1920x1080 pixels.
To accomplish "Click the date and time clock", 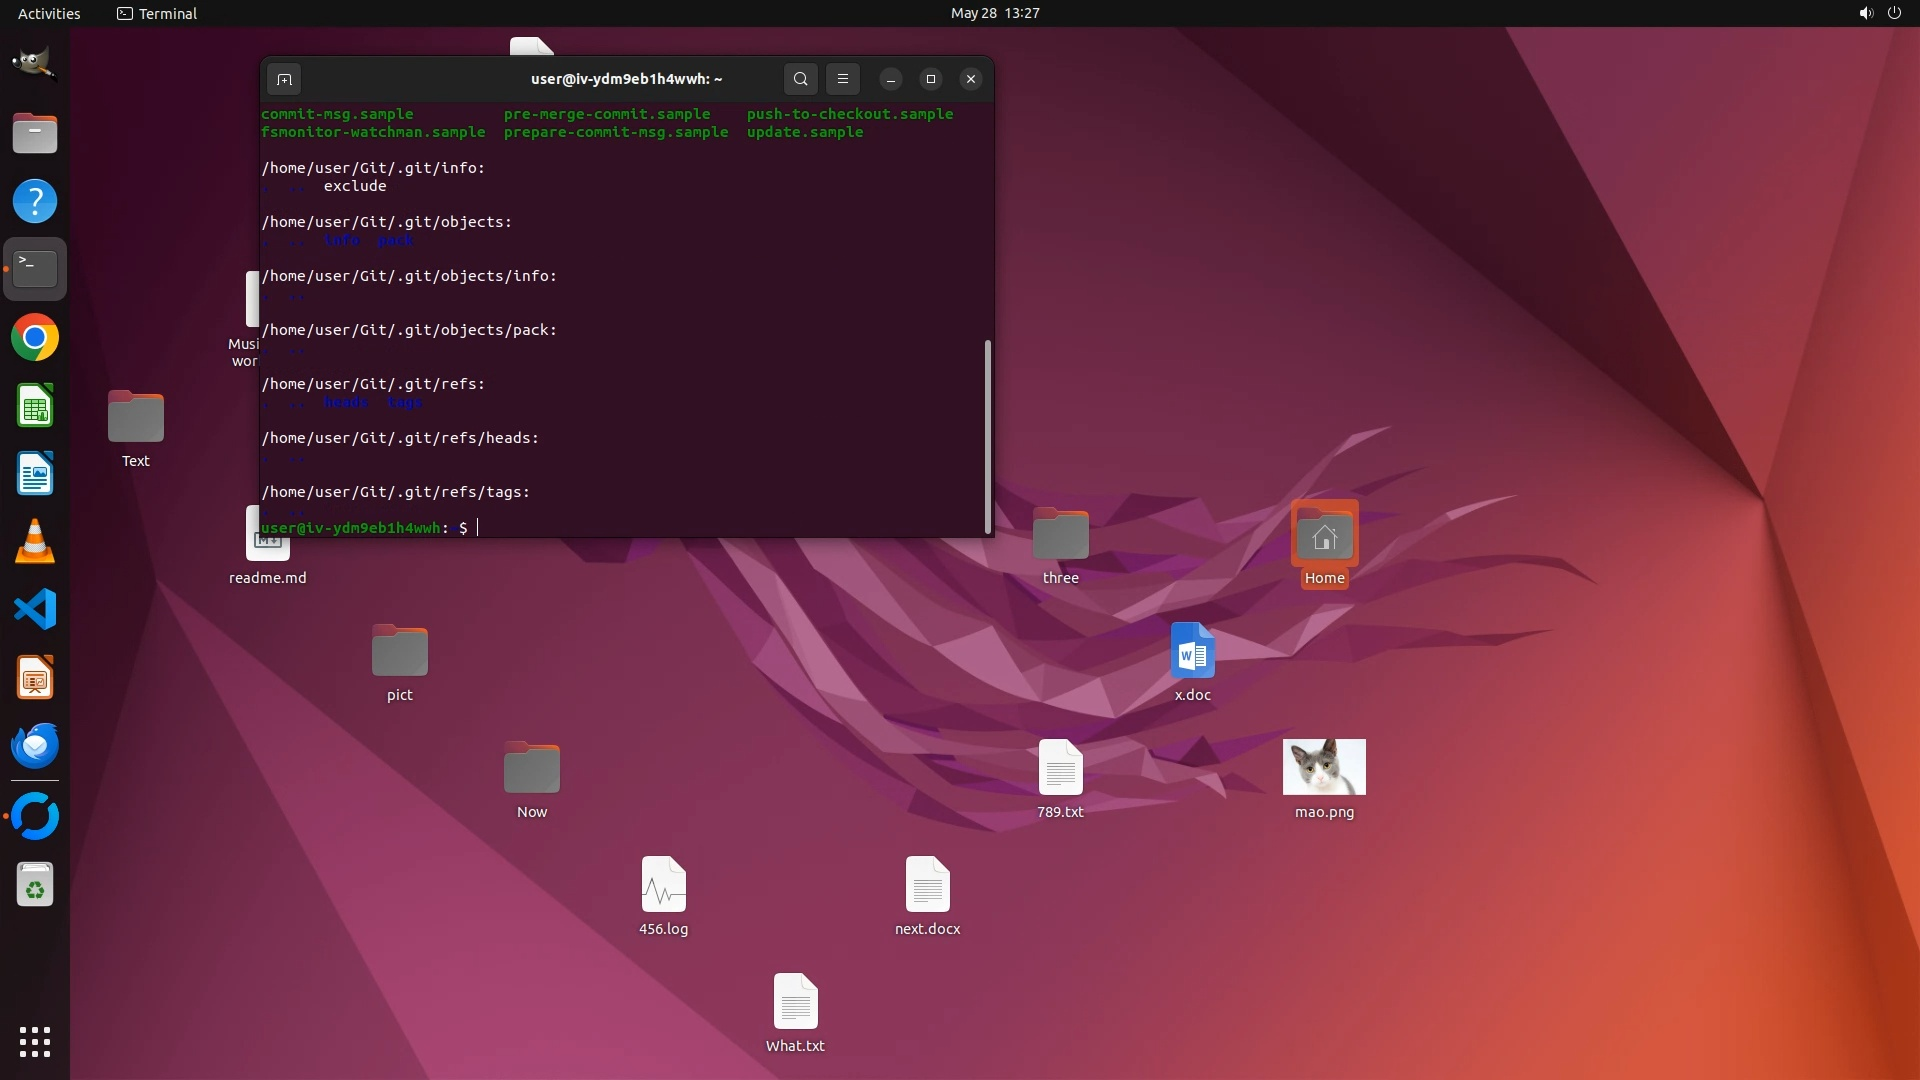I will (994, 13).
